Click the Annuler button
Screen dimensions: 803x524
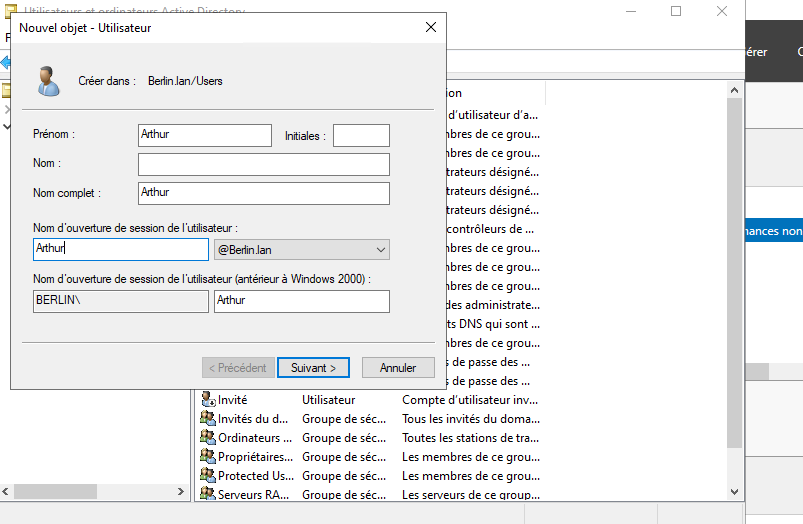398,367
